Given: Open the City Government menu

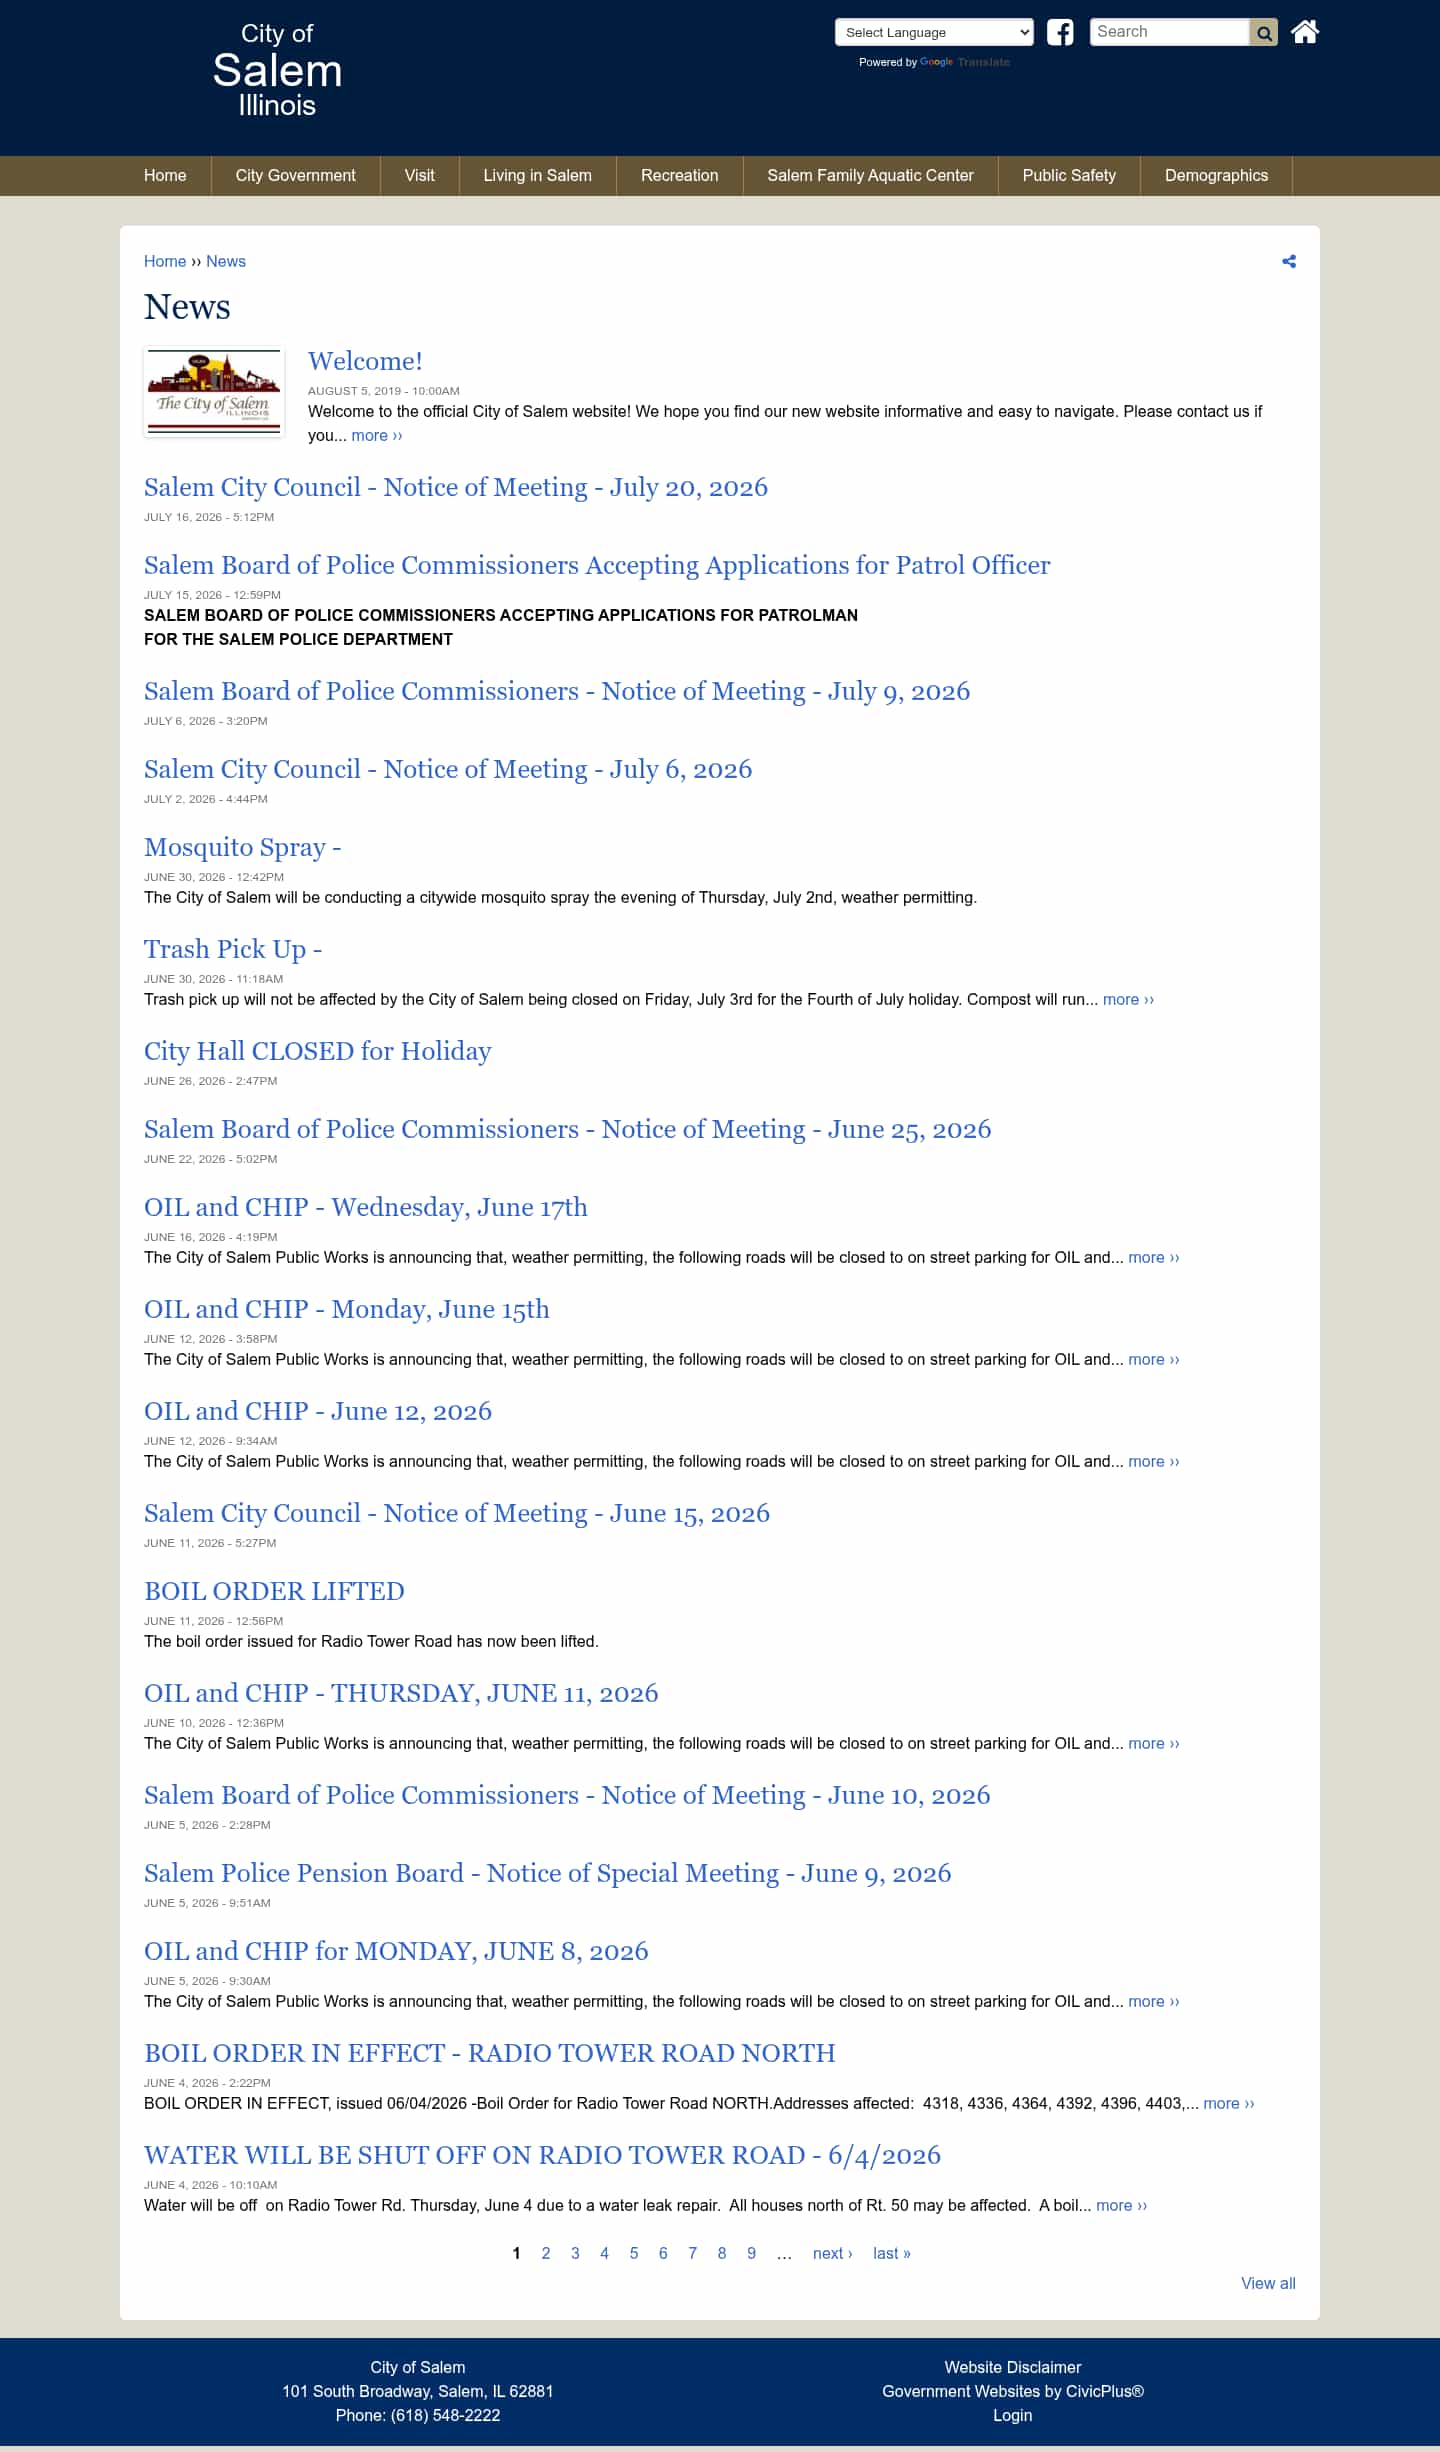Looking at the screenshot, I should point(295,175).
